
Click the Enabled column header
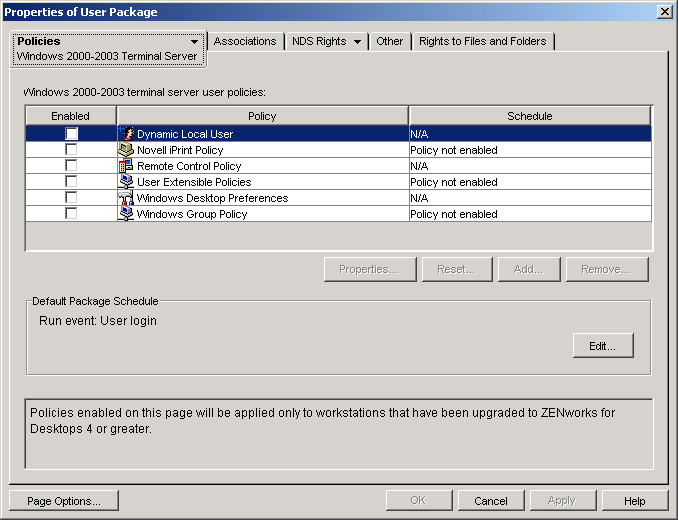pyautogui.click(x=71, y=116)
